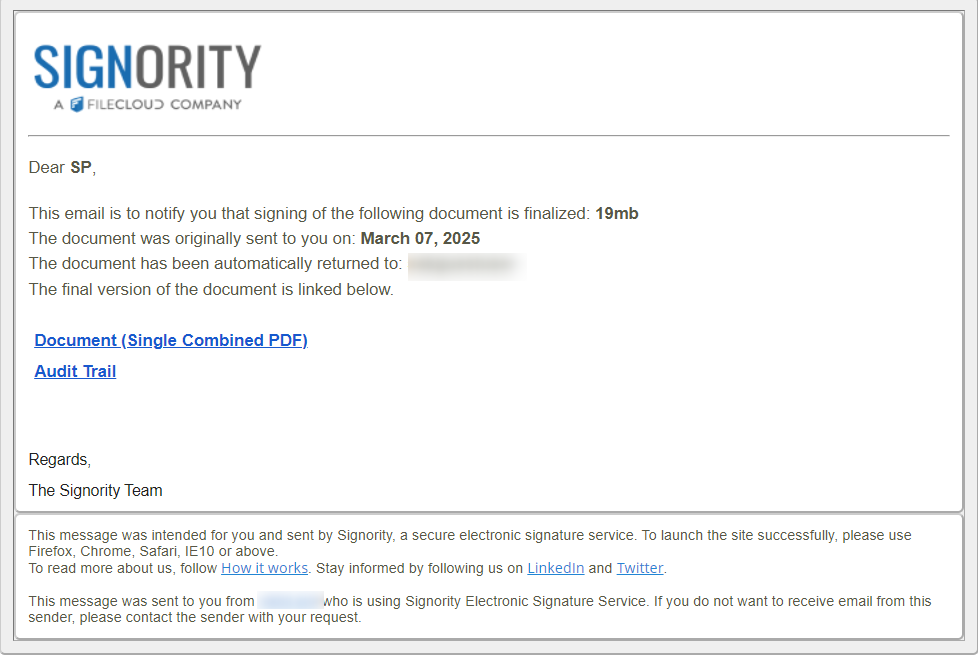The image size is (978, 655).
Task: Click the Signority Team signature line
Action: point(95,491)
